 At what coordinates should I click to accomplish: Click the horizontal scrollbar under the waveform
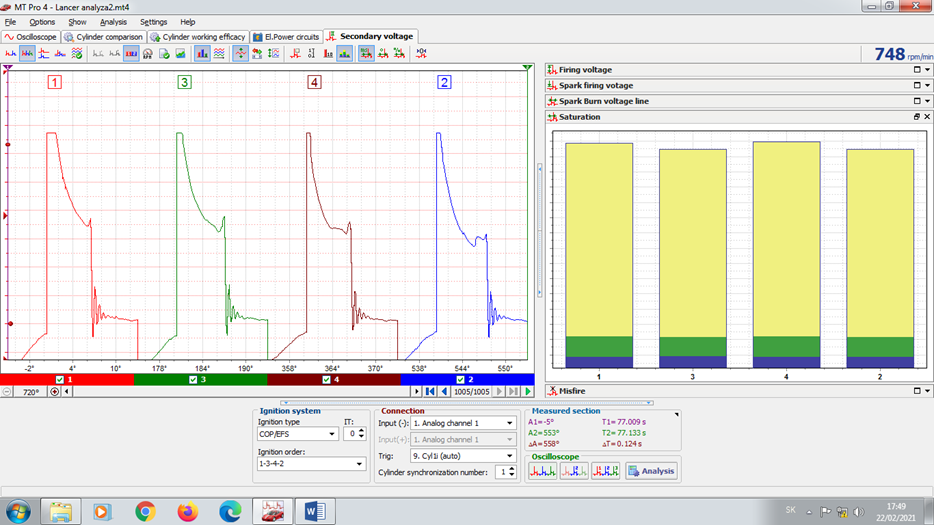[x=240, y=392]
